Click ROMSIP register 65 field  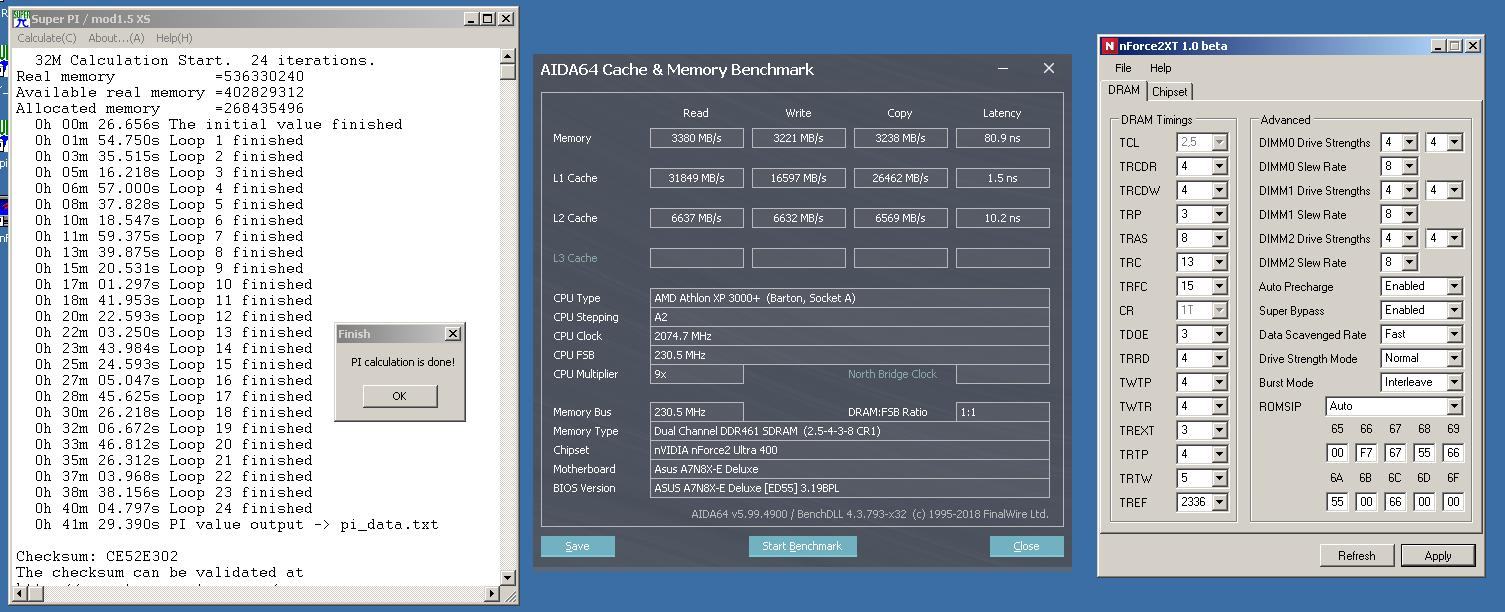(x=1337, y=453)
